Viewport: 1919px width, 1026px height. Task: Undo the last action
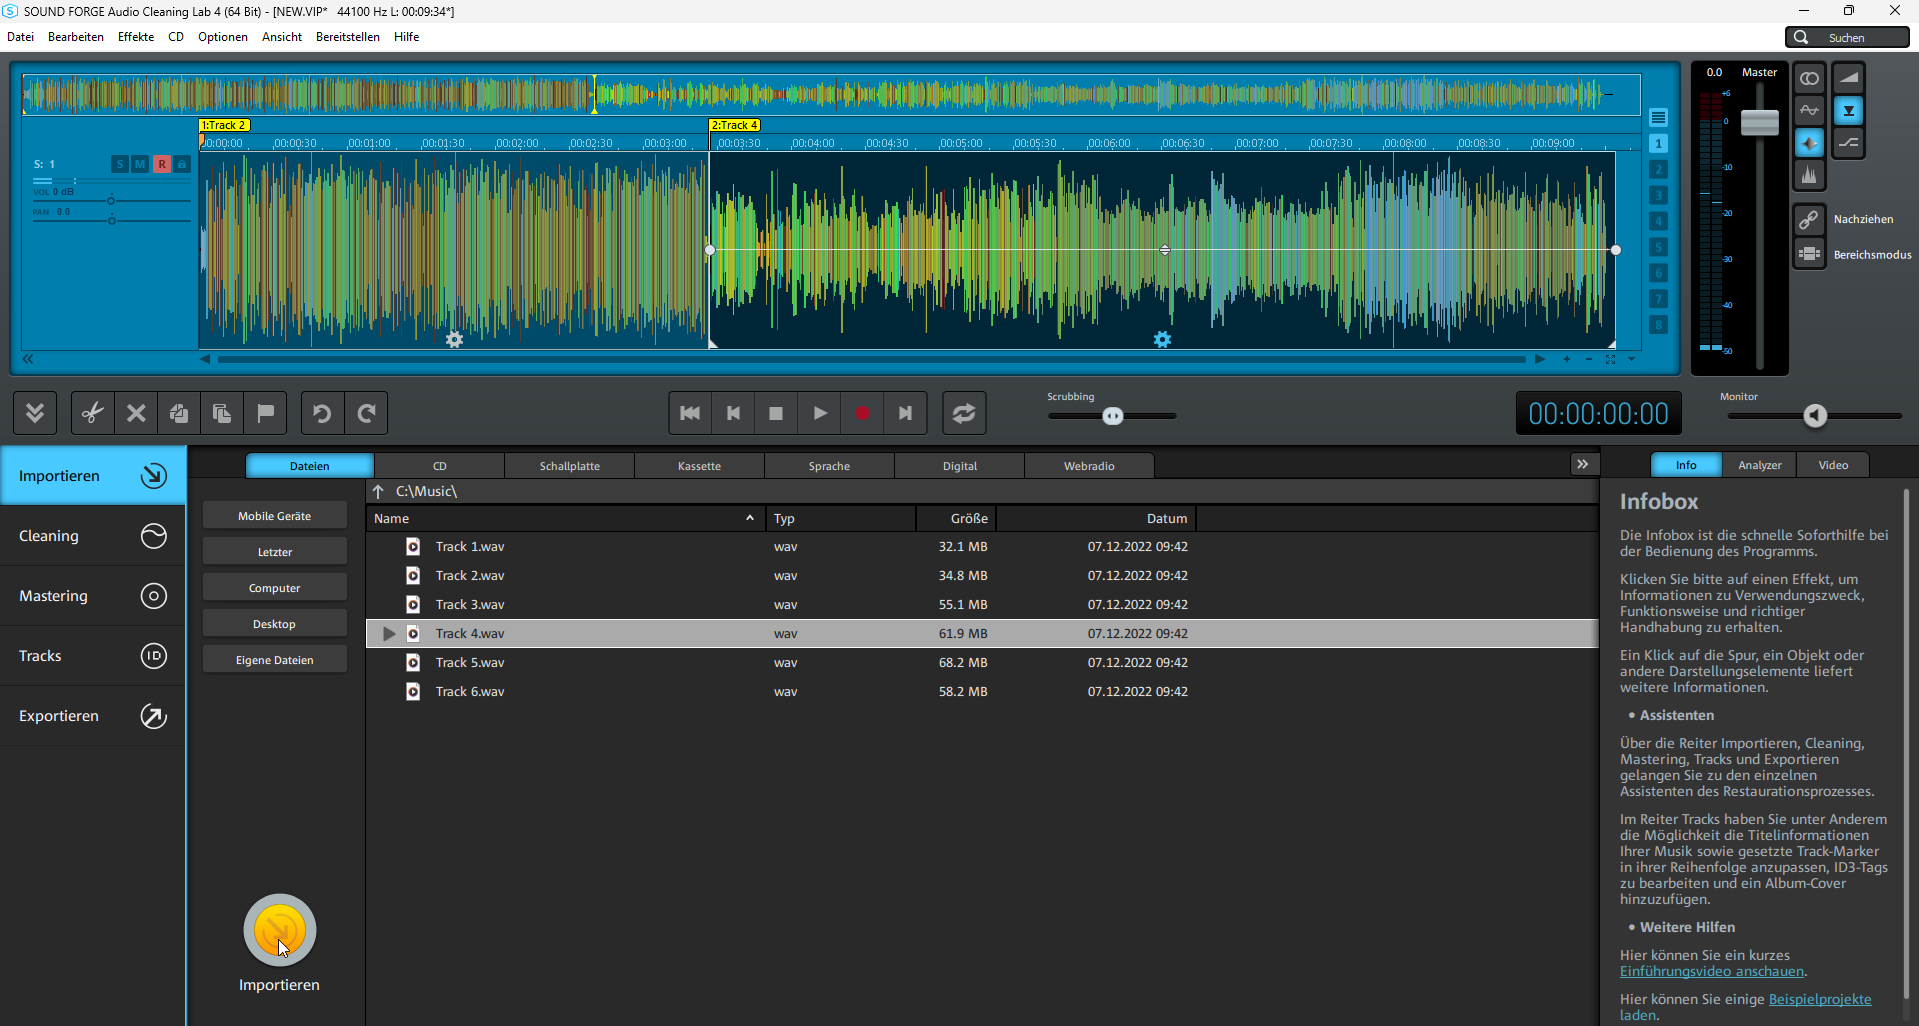click(x=322, y=413)
